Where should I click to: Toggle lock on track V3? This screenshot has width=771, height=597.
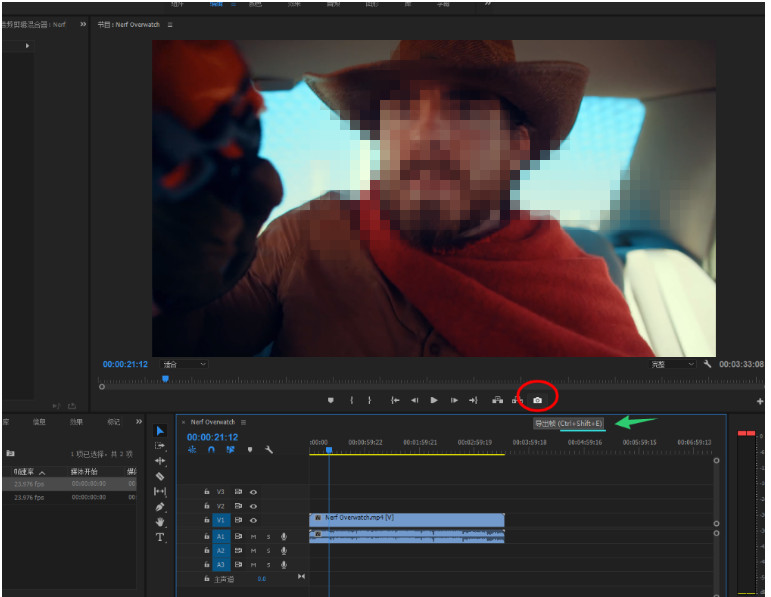pos(207,492)
